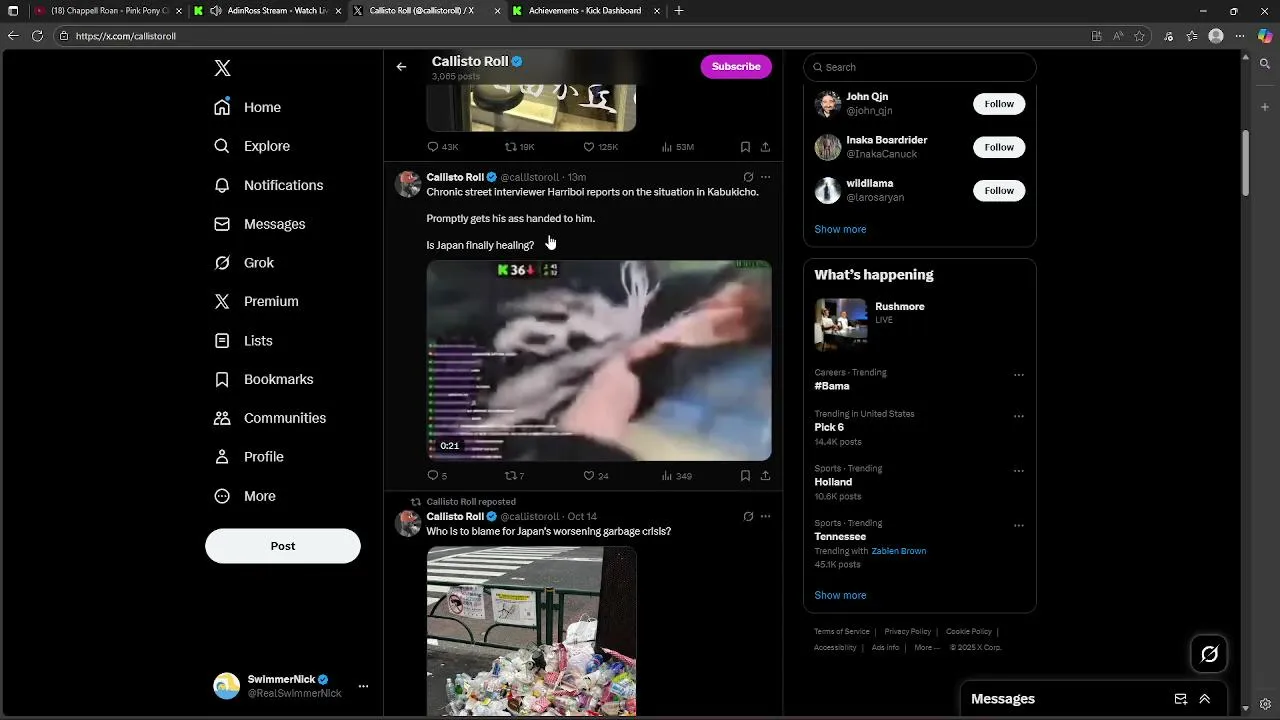The width and height of the screenshot is (1280, 720).
Task: Click Show more under What's happening
Action: click(x=840, y=595)
